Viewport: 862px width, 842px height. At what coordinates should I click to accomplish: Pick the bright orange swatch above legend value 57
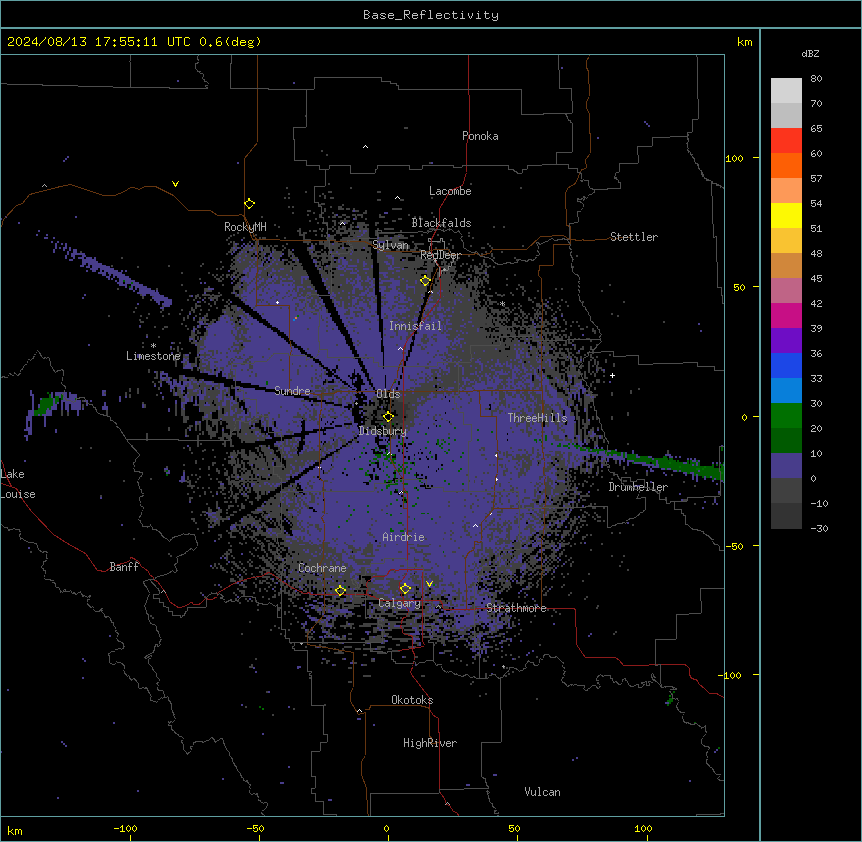click(786, 165)
